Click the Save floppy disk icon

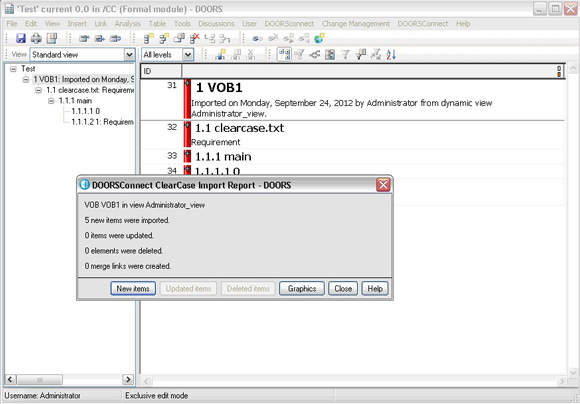(20, 38)
